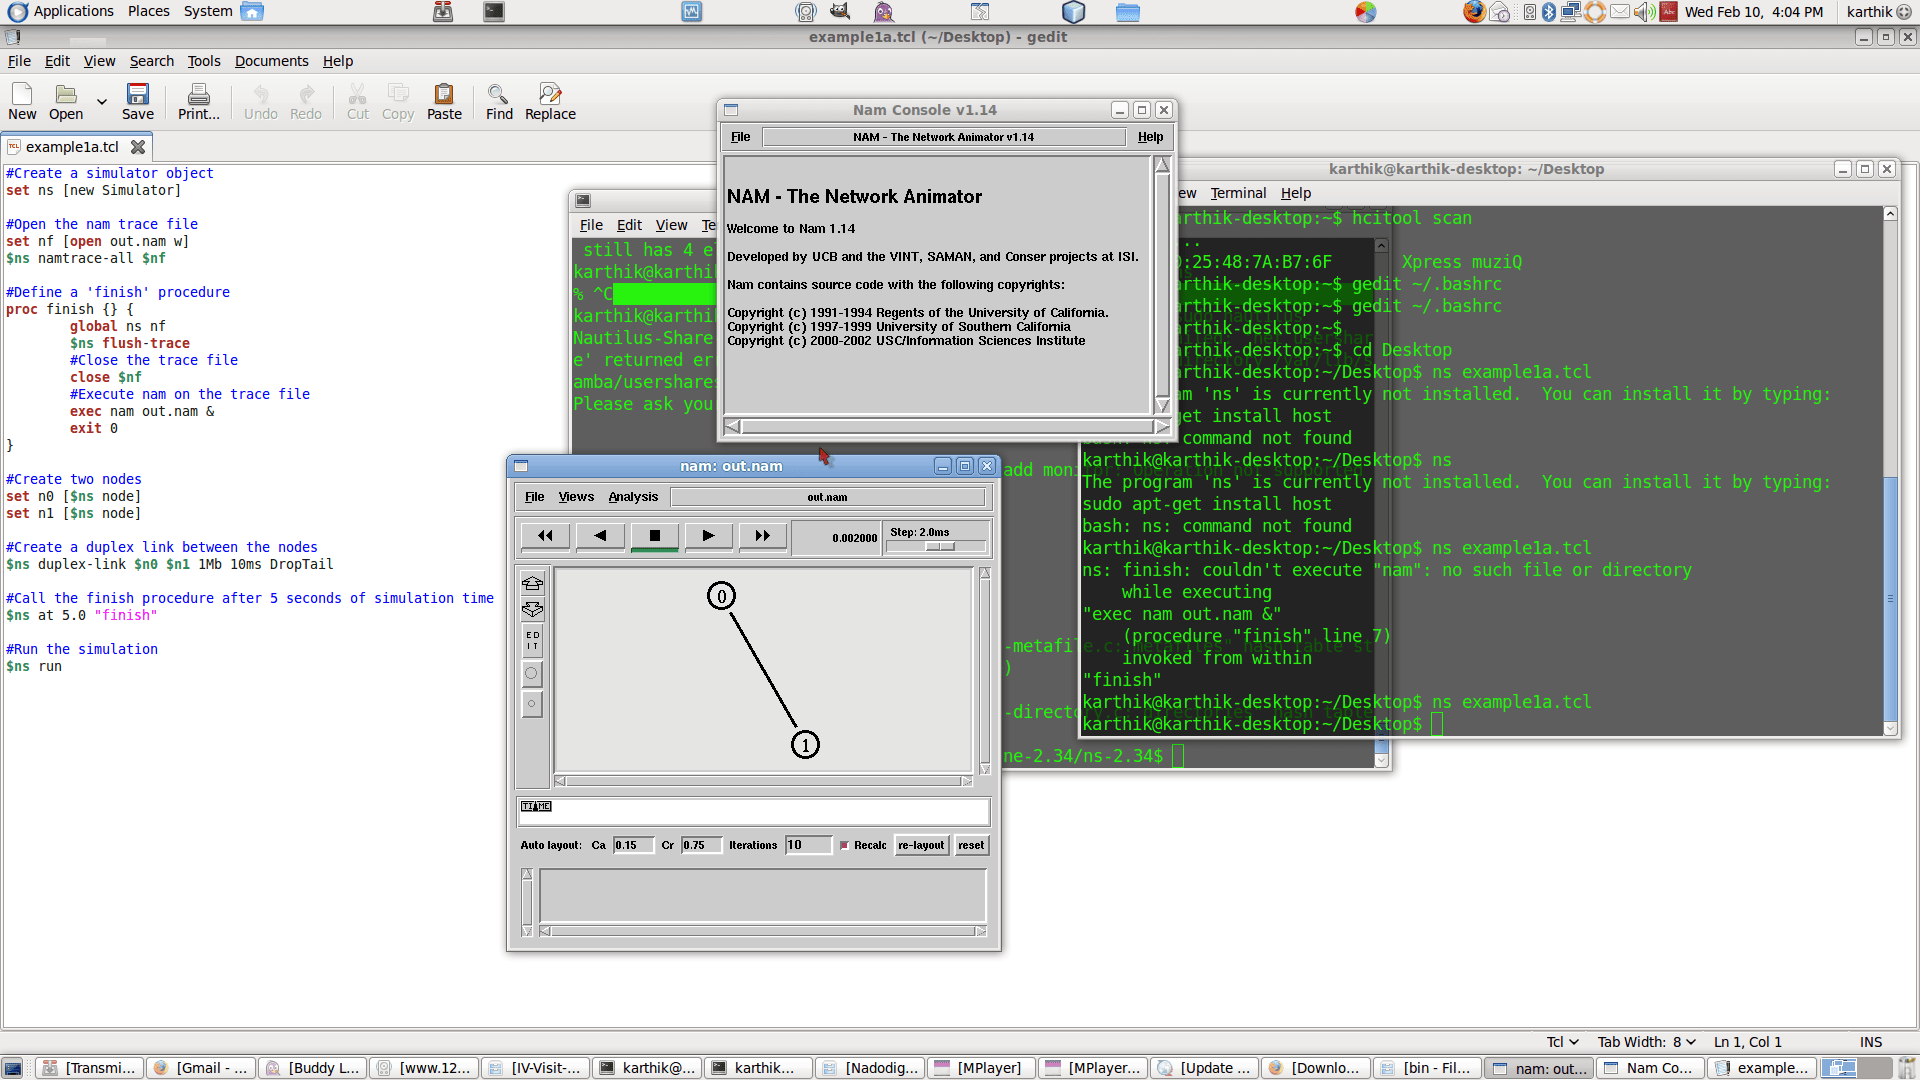Open the Places menu in the top panel

[149, 12]
